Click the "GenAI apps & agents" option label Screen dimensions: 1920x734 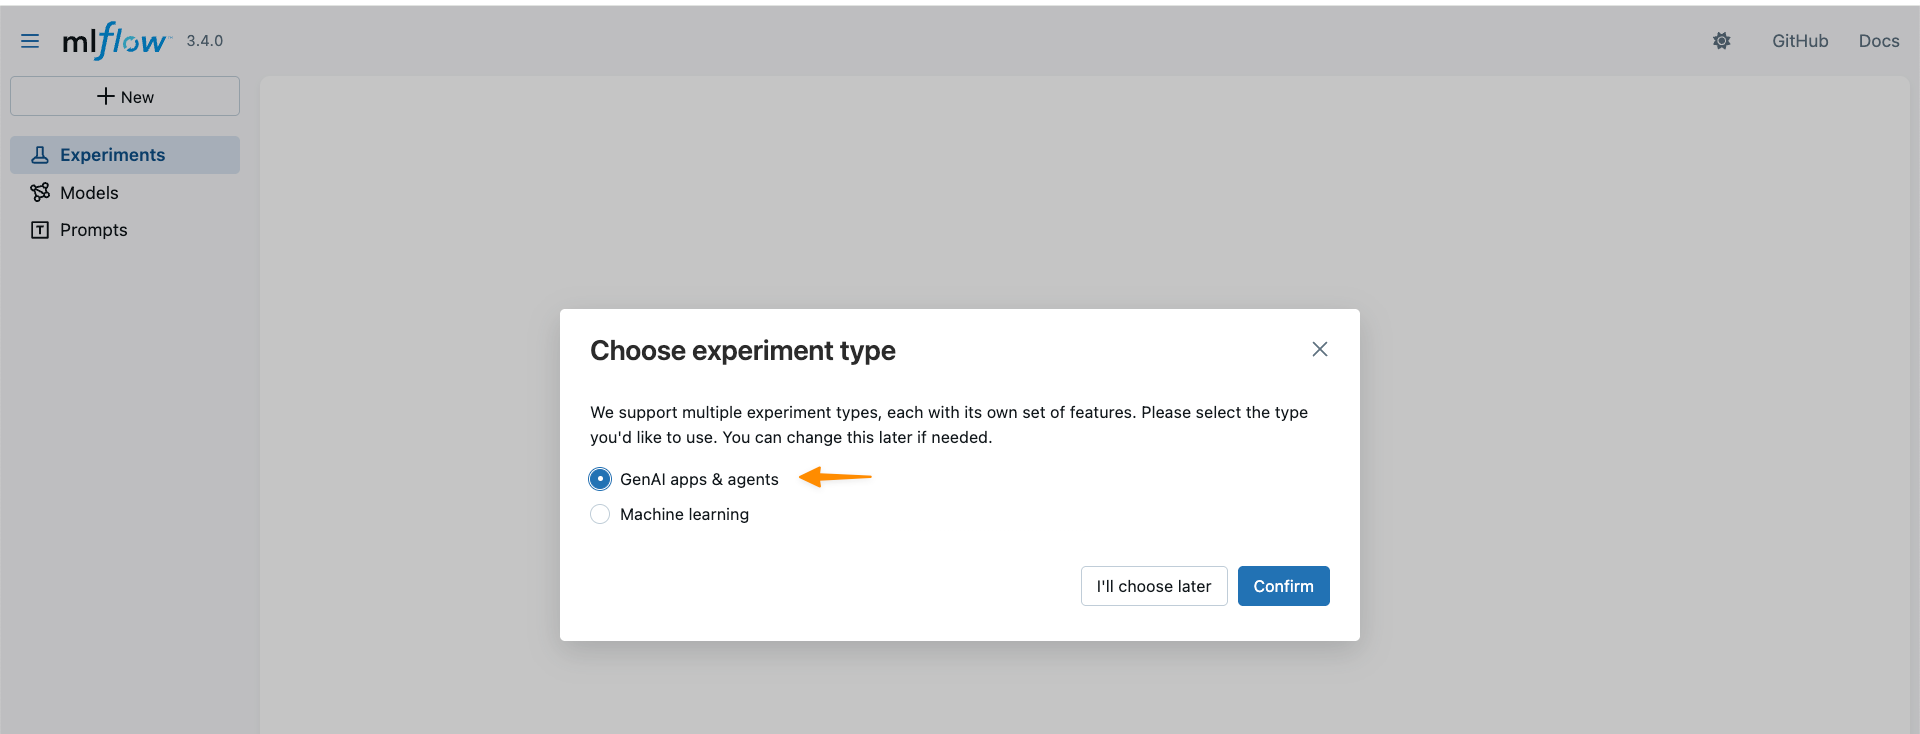tap(699, 479)
